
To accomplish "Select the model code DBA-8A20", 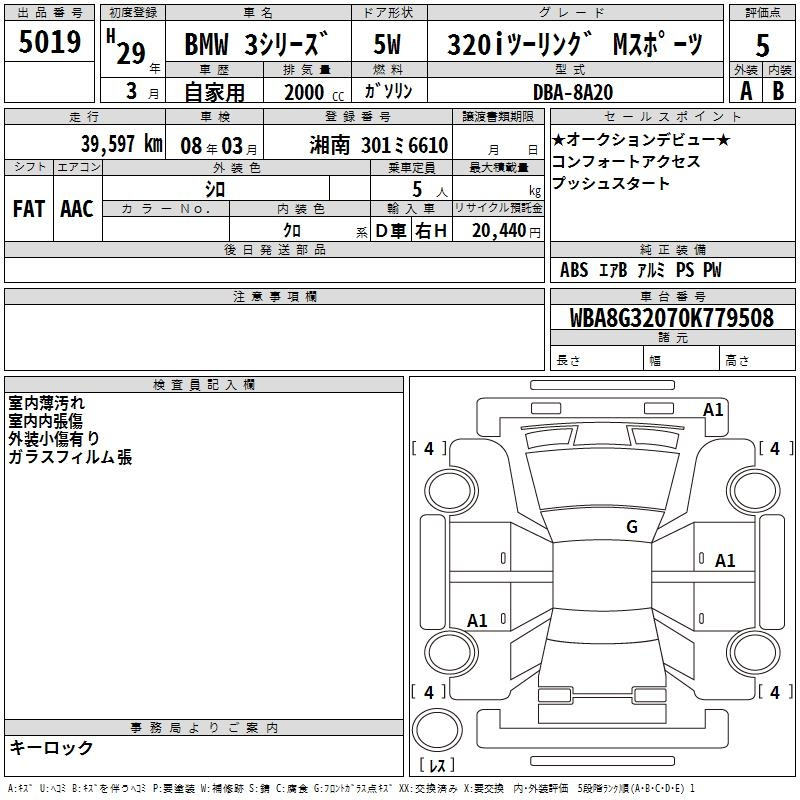I will (x=573, y=92).
